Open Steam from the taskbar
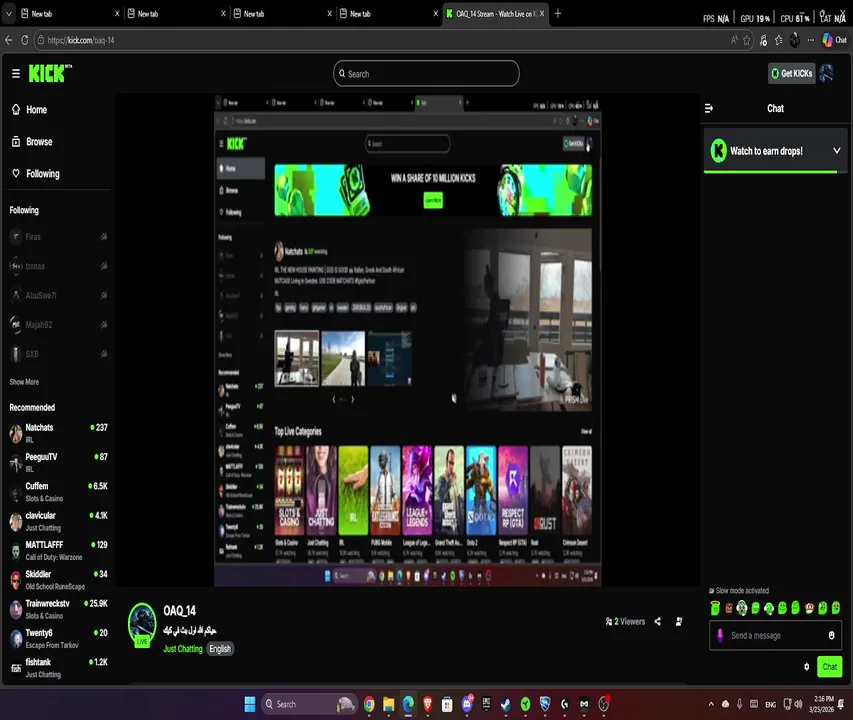 (506, 704)
